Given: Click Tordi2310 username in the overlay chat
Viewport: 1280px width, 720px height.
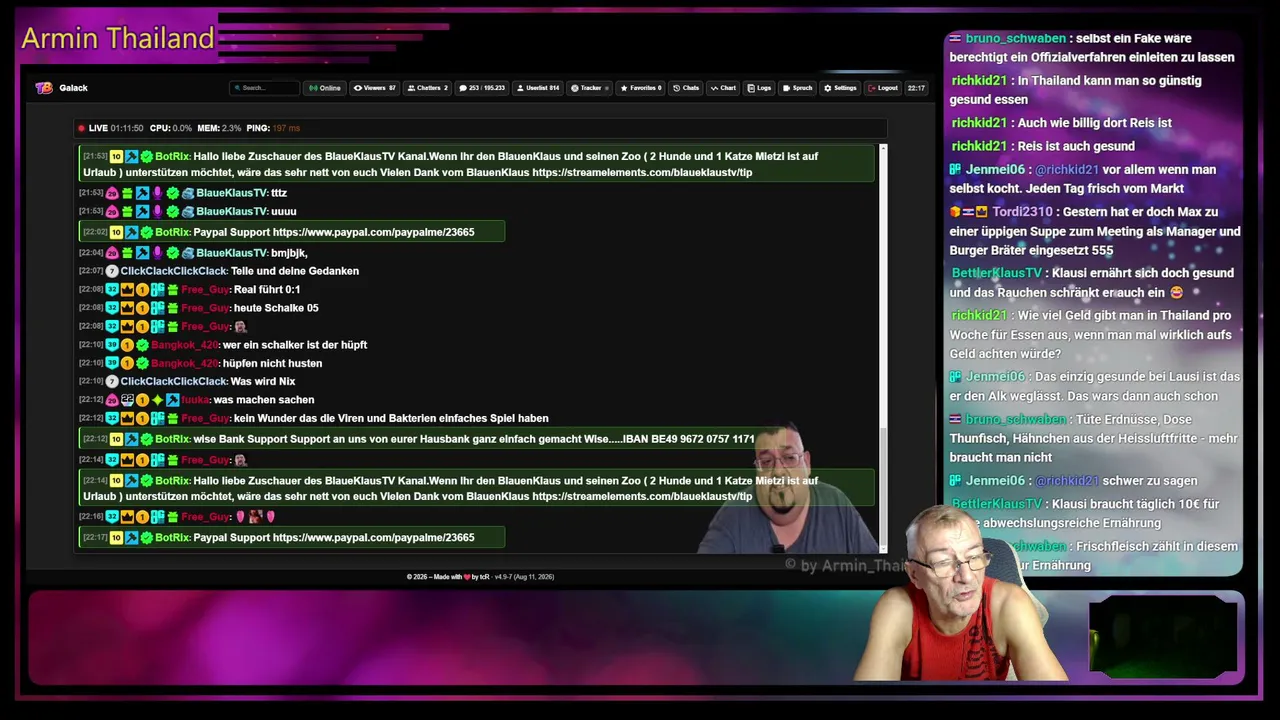Looking at the screenshot, I should 1022,212.
